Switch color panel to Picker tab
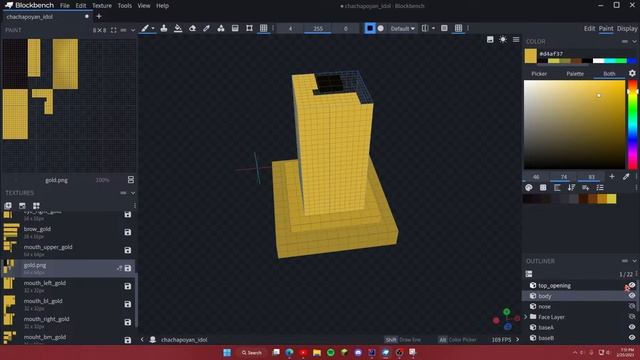 pyautogui.click(x=539, y=74)
